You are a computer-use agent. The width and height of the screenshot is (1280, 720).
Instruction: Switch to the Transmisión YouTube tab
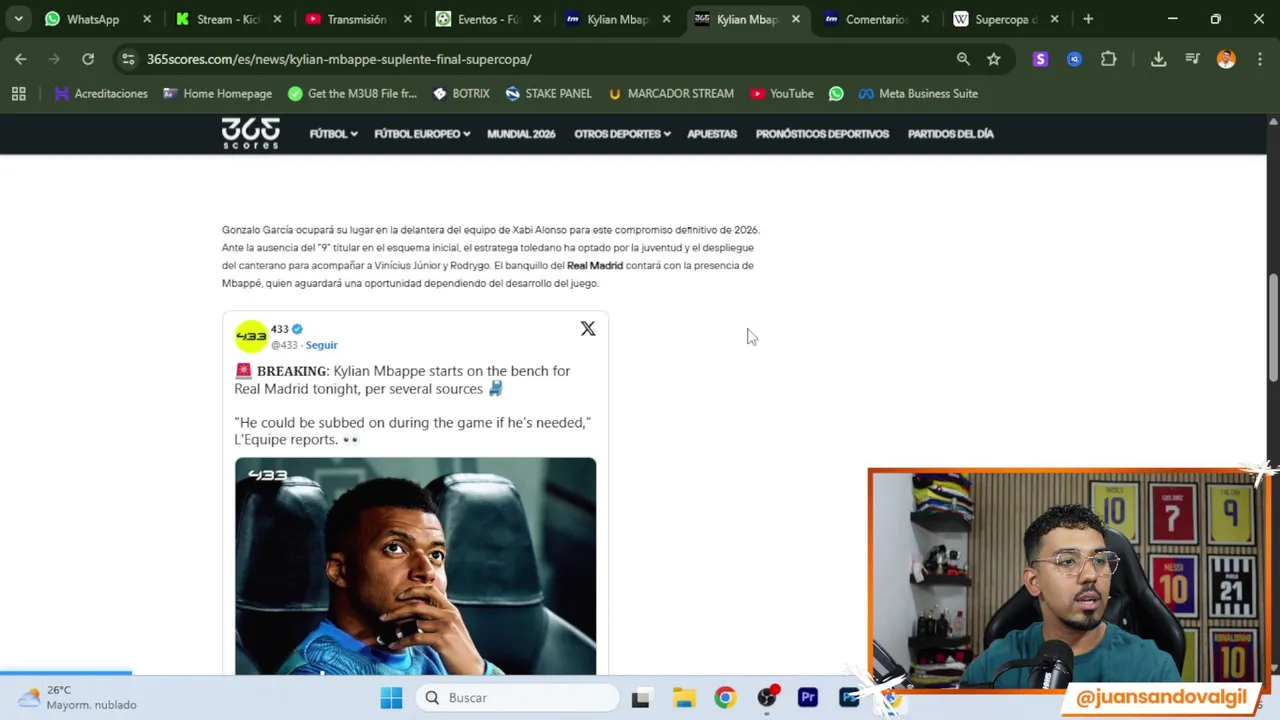tap(356, 19)
